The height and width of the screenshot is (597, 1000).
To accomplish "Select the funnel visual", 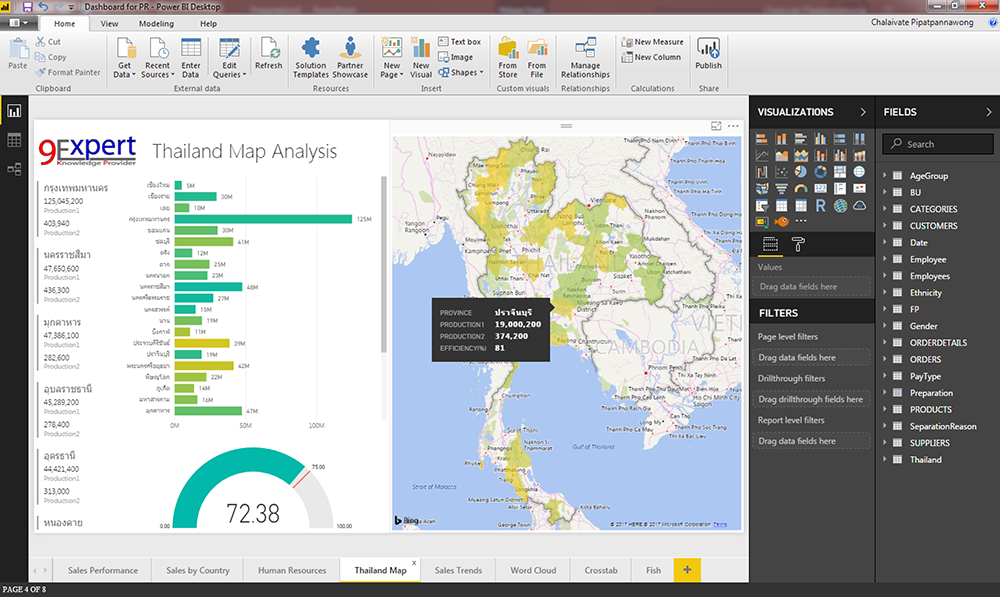I will pos(781,188).
